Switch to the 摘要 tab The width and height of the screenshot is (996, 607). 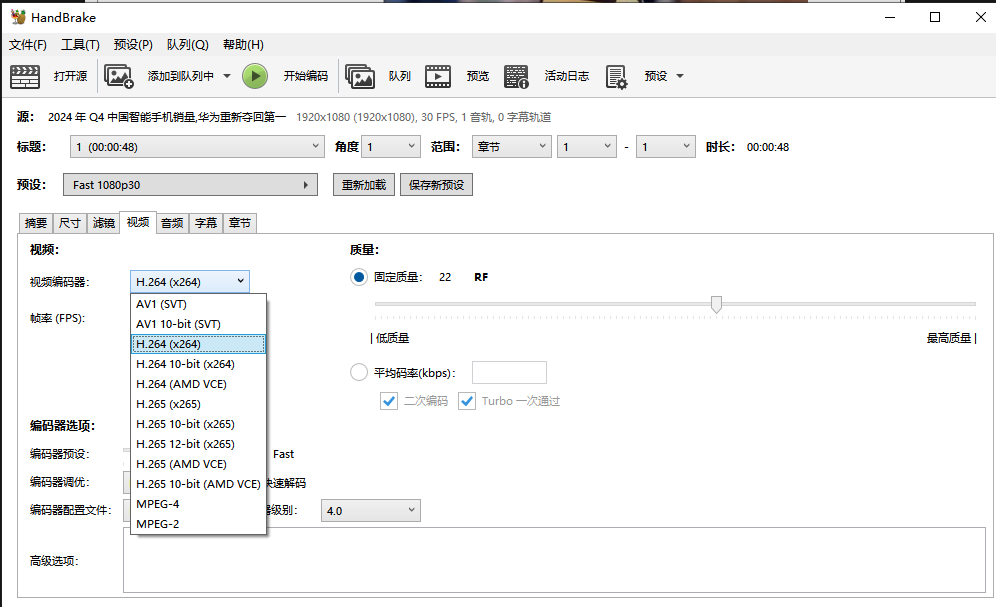tap(36, 223)
